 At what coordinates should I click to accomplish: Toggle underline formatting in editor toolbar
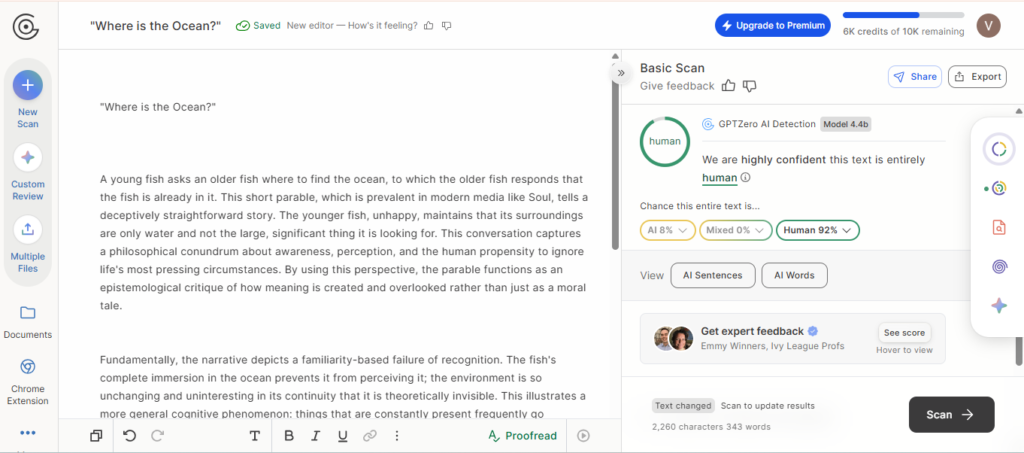click(x=343, y=435)
